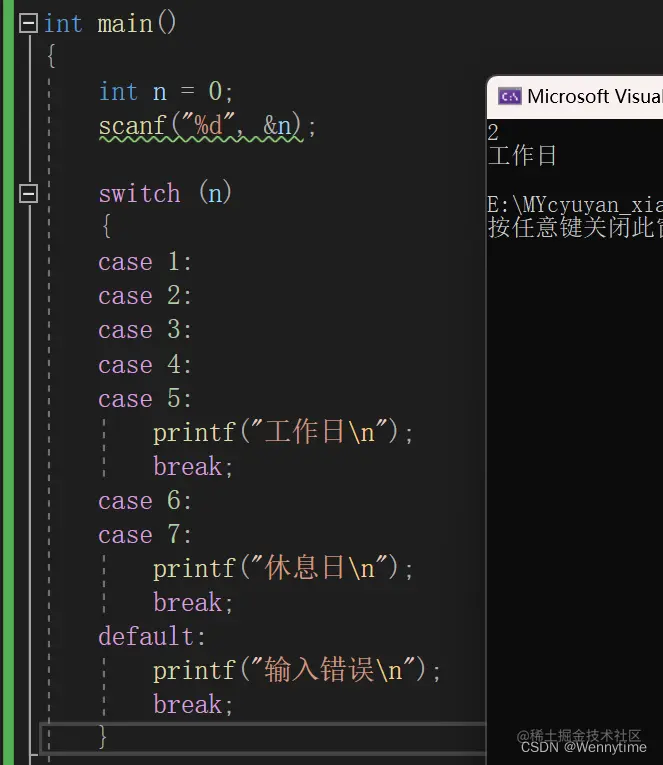Click printf("输入错误\n") statement
663x765 pixels.
coord(297,670)
